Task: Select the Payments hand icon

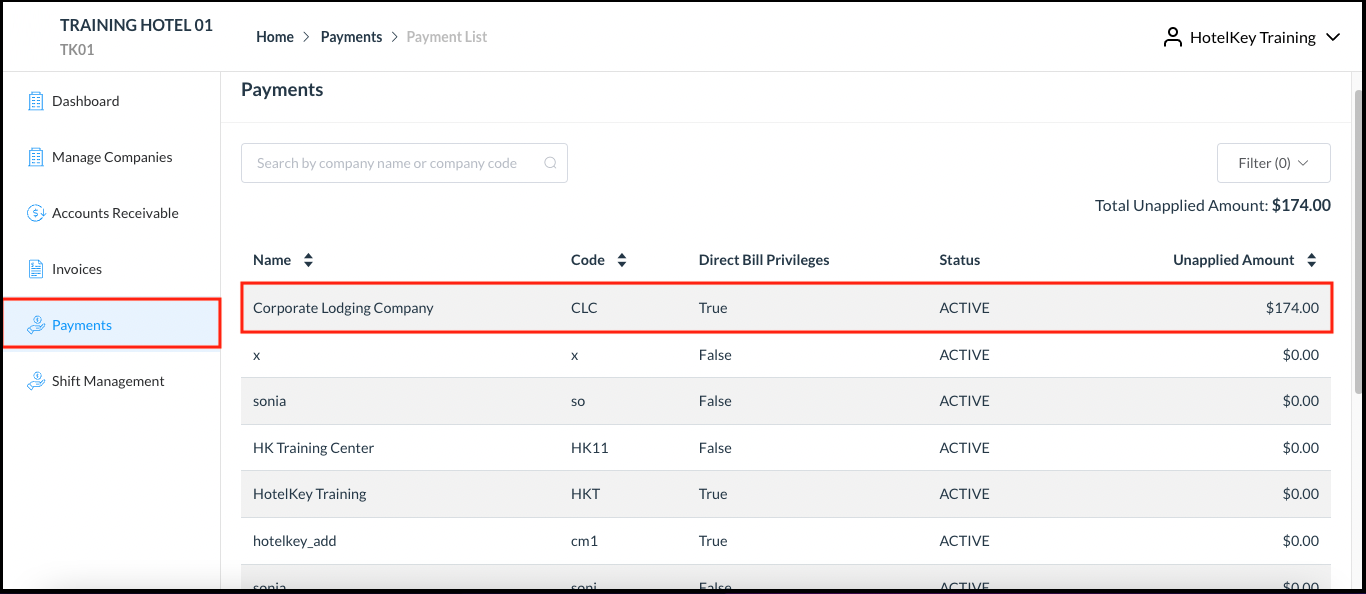Action: pyautogui.click(x=37, y=324)
